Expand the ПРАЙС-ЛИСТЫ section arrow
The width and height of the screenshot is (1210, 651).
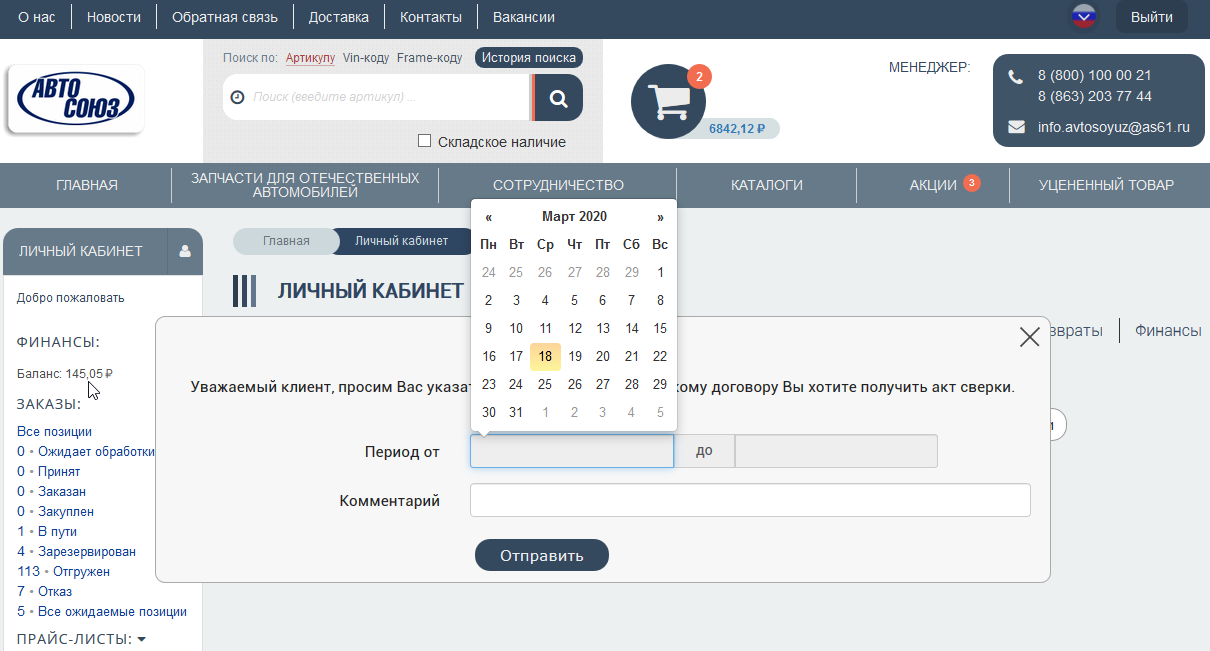pyautogui.click(x=141, y=639)
